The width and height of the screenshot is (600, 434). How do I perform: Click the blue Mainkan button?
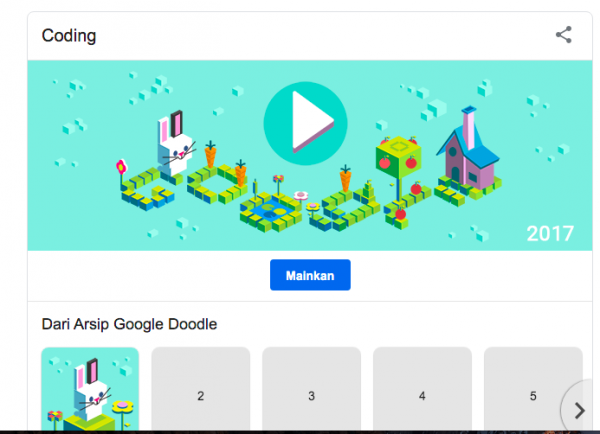[310, 275]
